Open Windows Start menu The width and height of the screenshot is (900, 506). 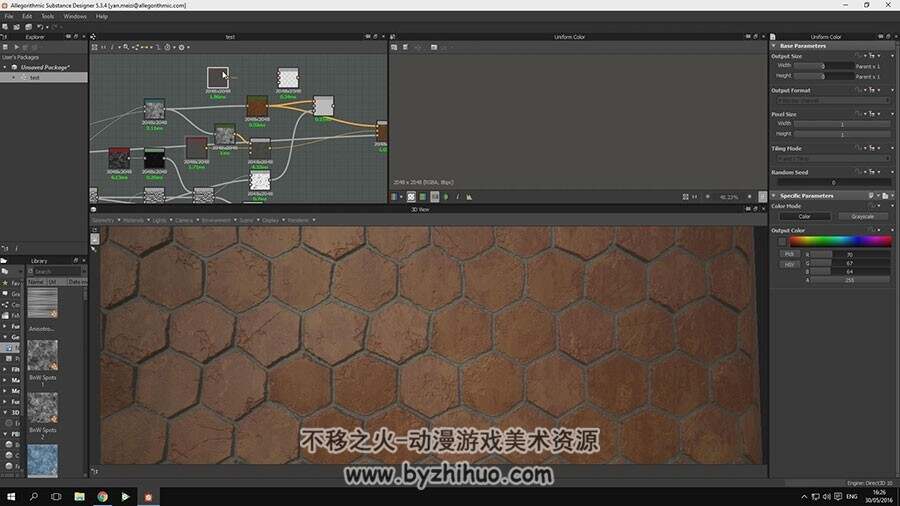11,496
